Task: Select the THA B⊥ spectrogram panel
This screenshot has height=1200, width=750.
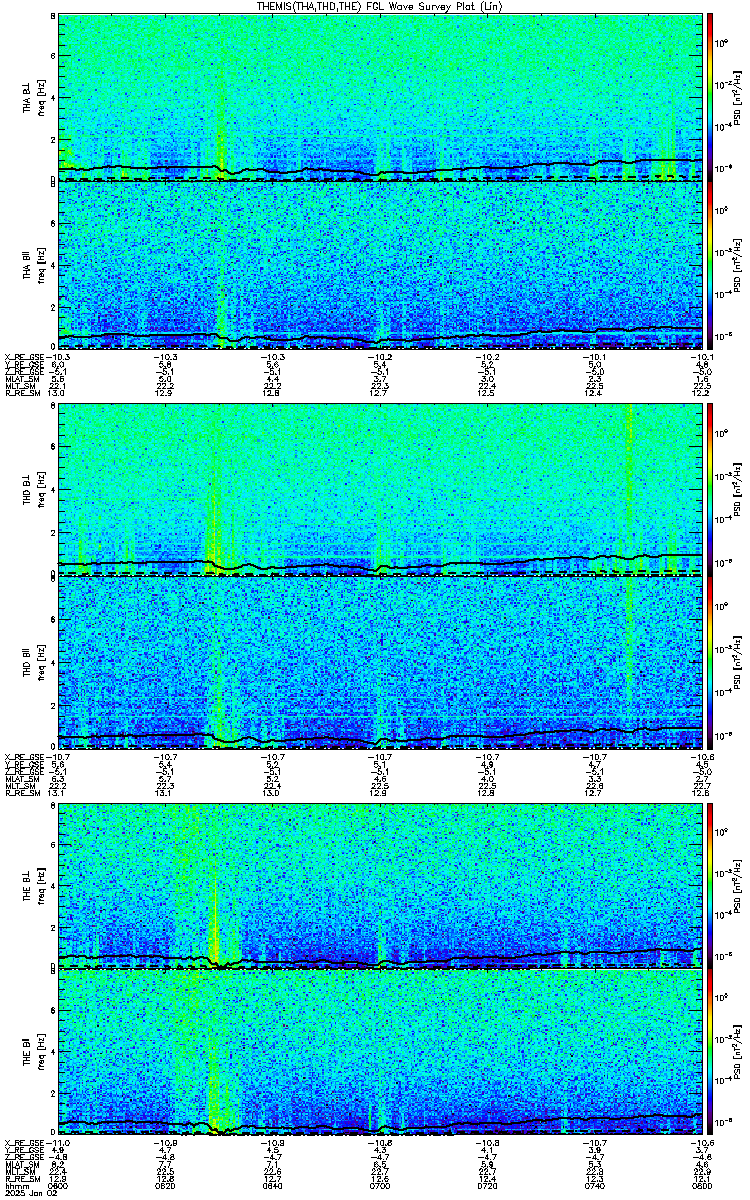Action: click(379, 96)
